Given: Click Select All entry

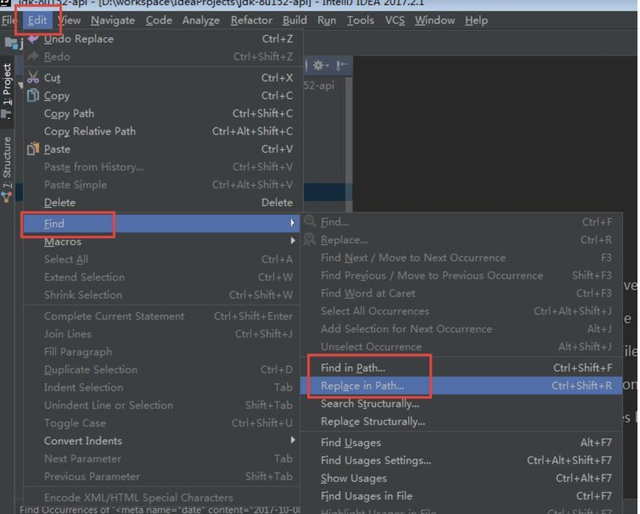Looking at the screenshot, I should click(x=162, y=259).
